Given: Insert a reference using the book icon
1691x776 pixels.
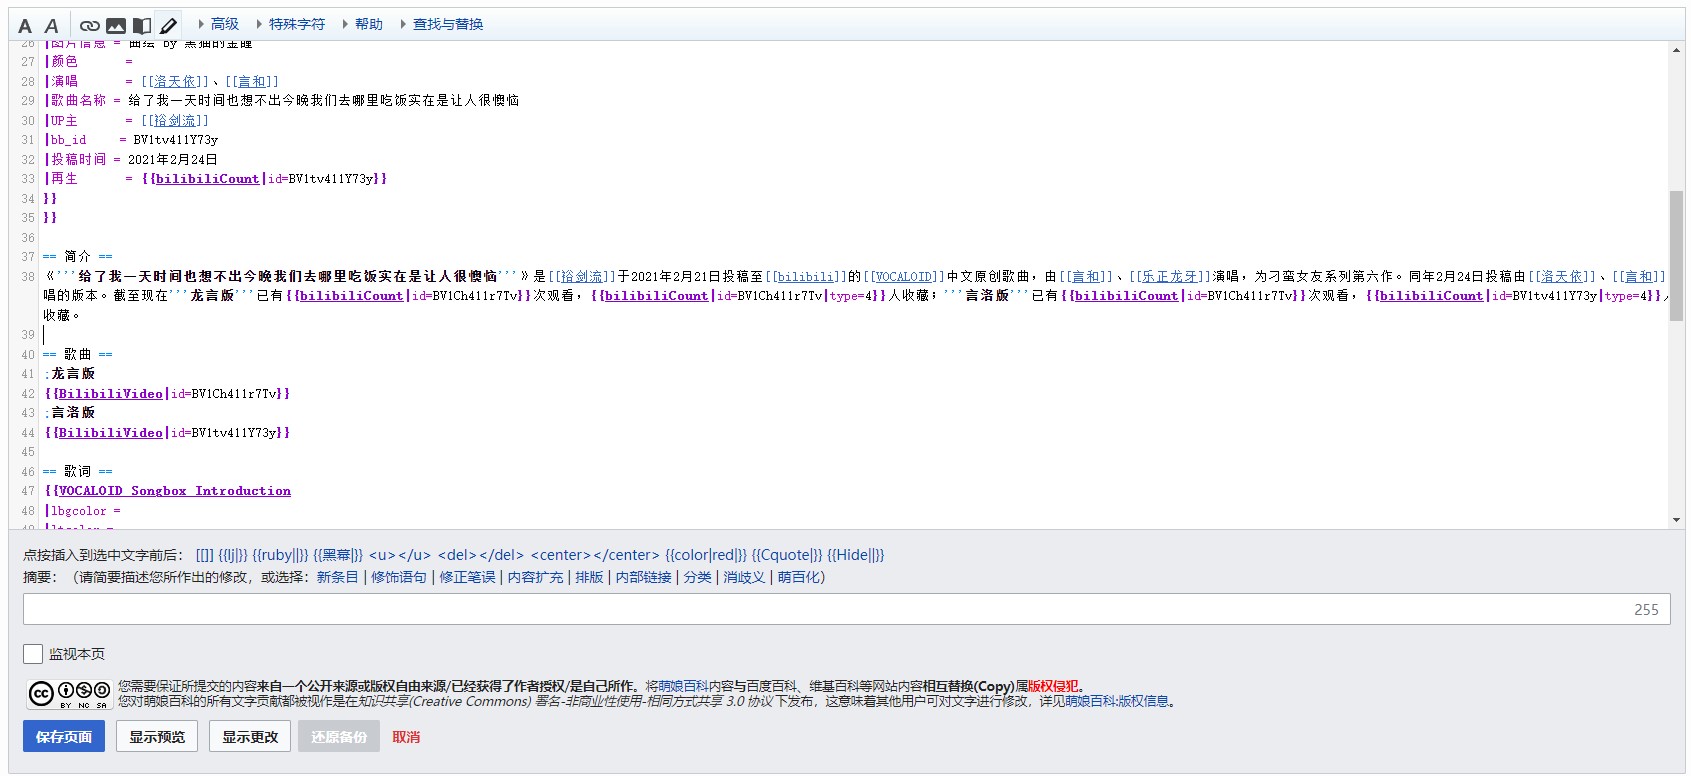Looking at the screenshot, I should (x=142, y=26).
